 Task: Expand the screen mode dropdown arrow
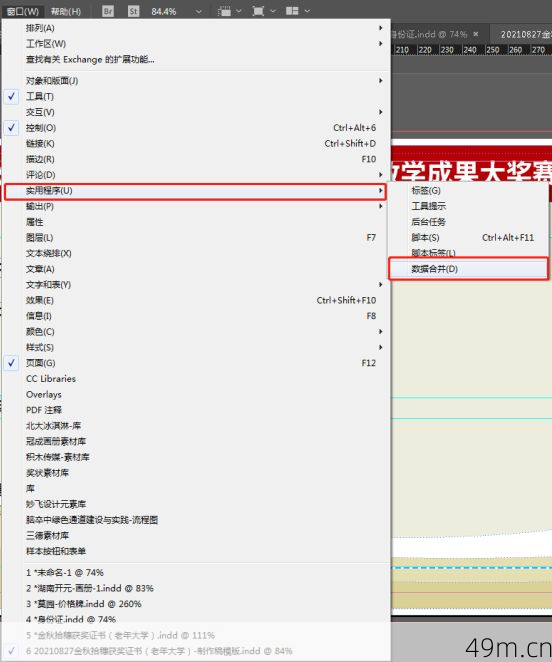273,11
